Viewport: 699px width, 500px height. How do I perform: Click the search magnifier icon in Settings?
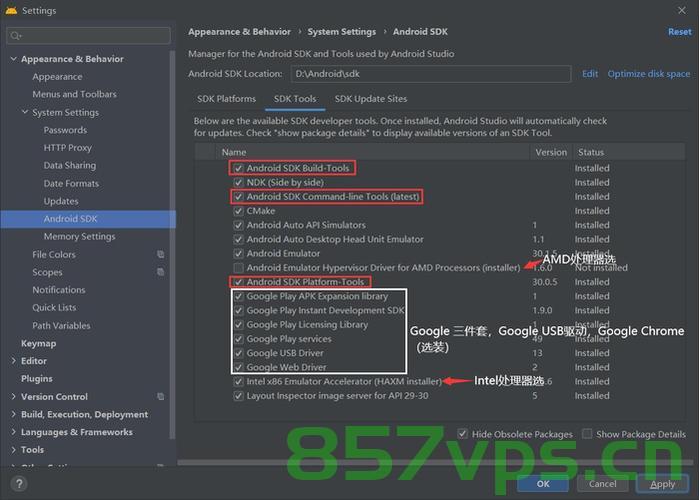pos(16,36)
